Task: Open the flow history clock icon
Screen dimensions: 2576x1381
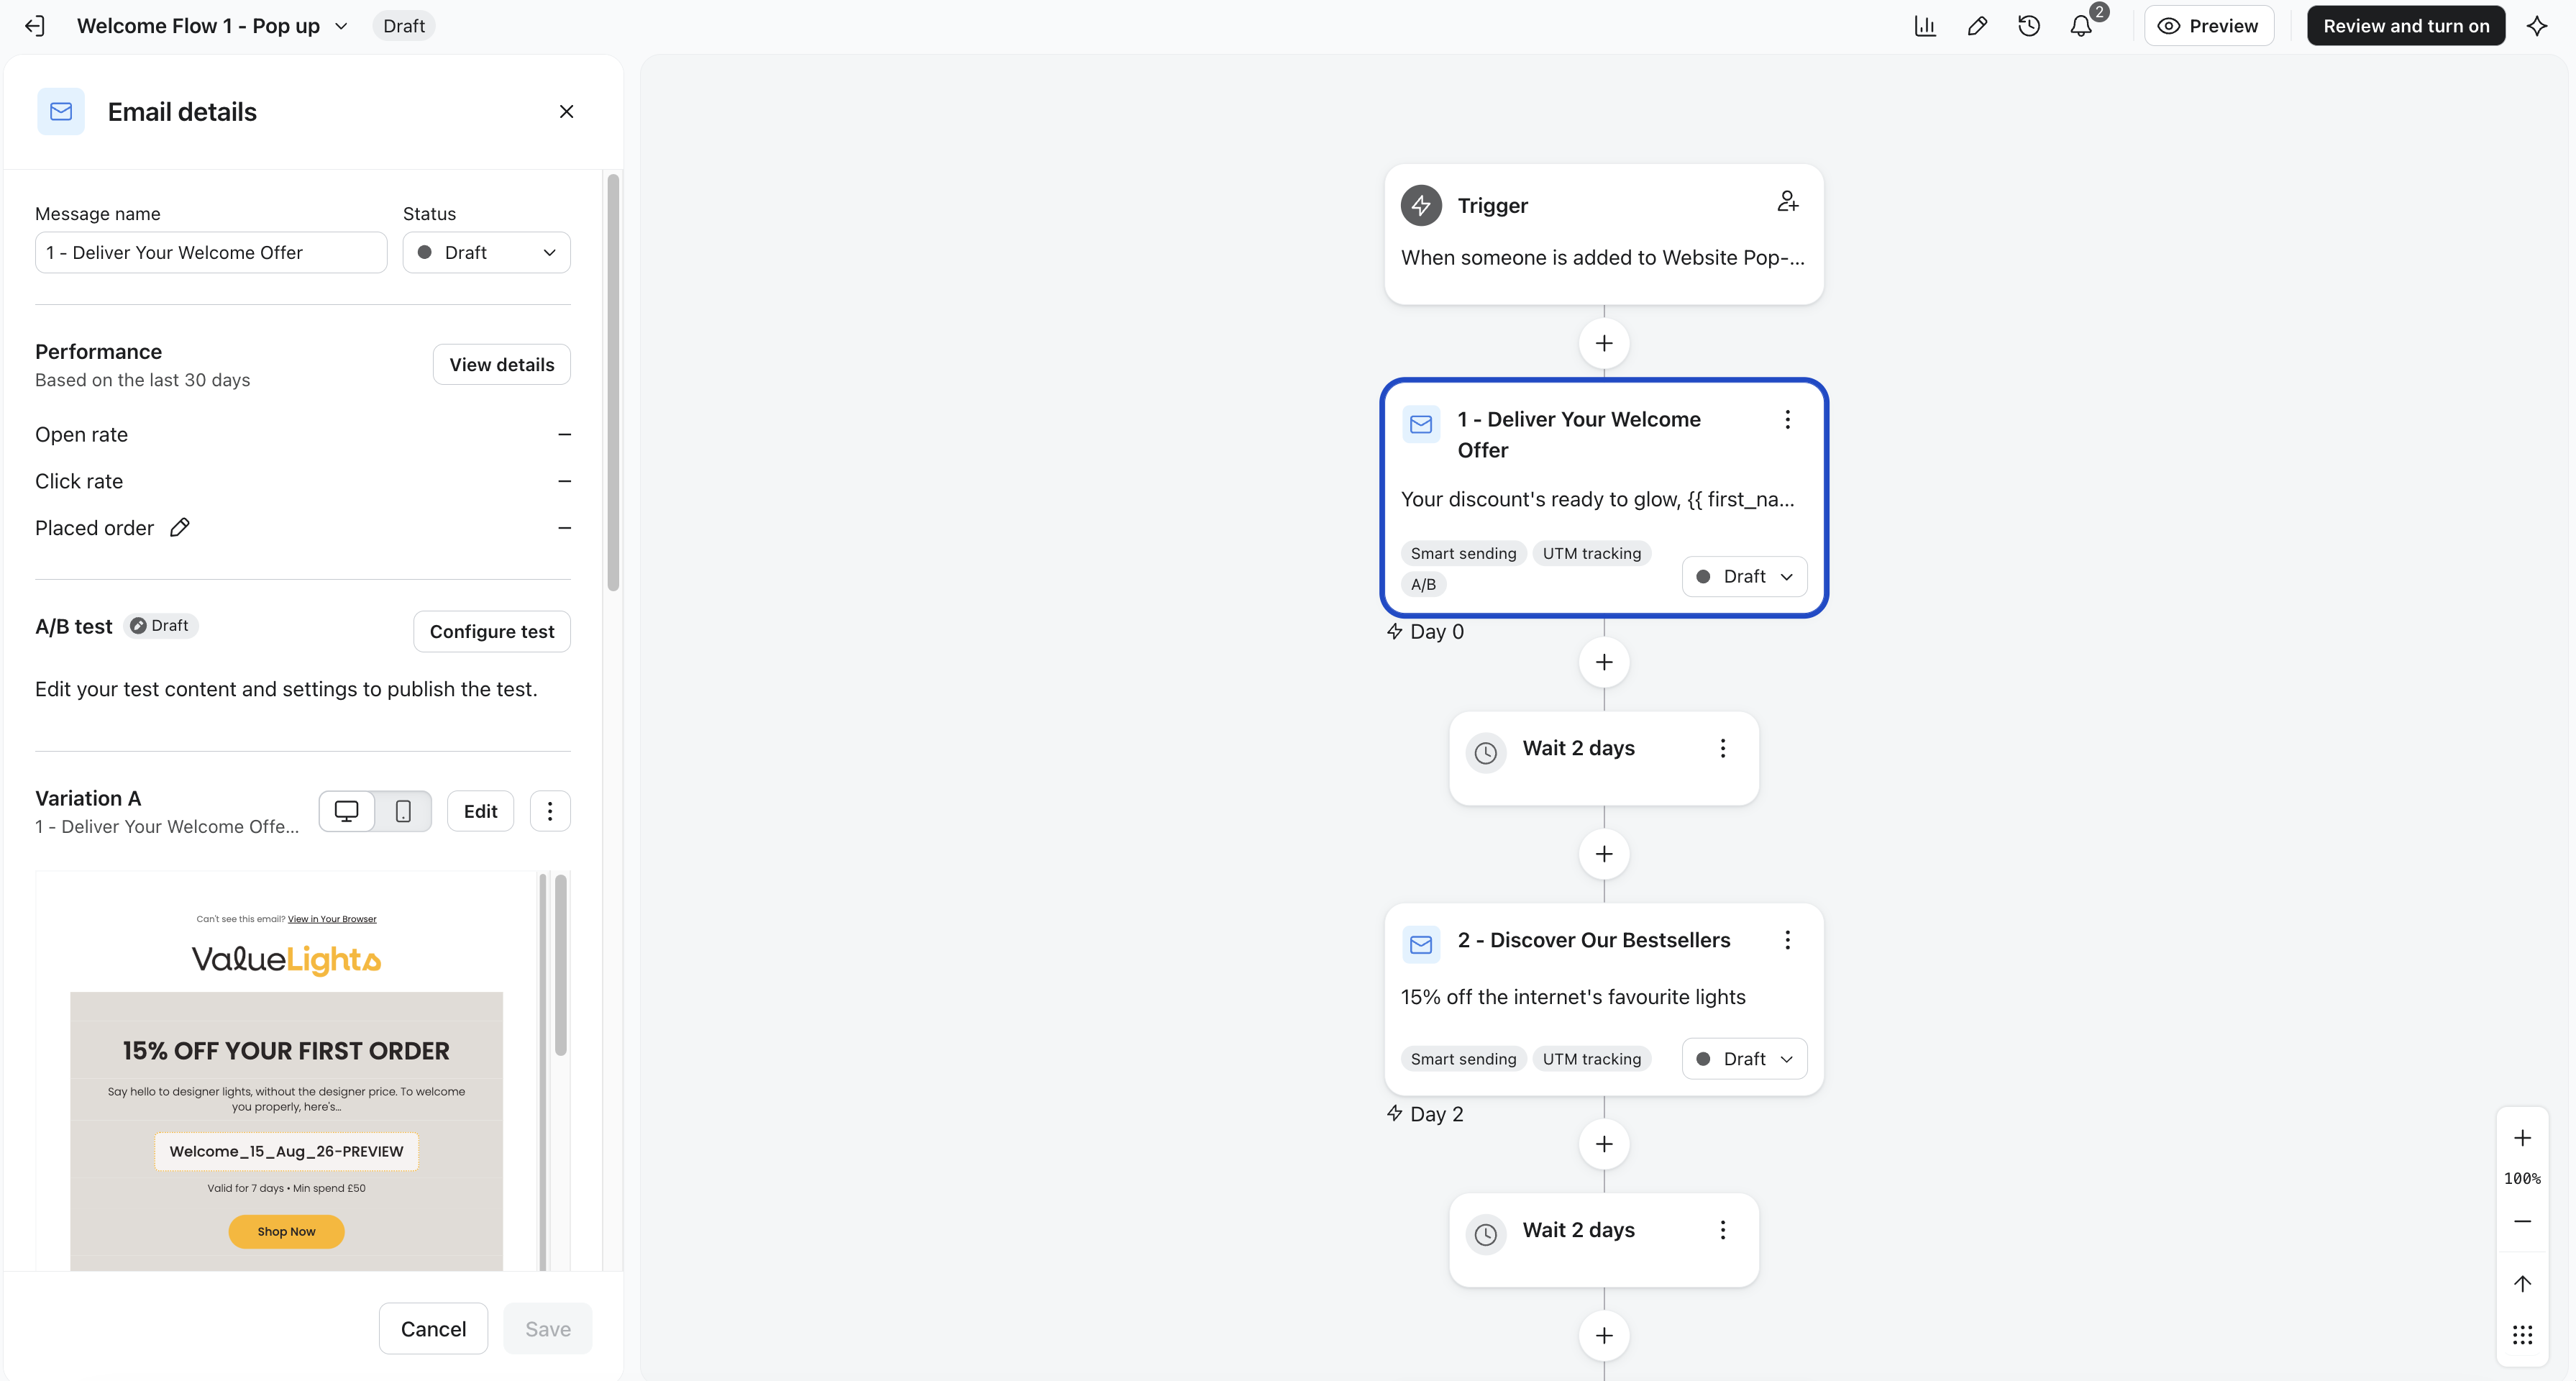Action: (2029, 26)
